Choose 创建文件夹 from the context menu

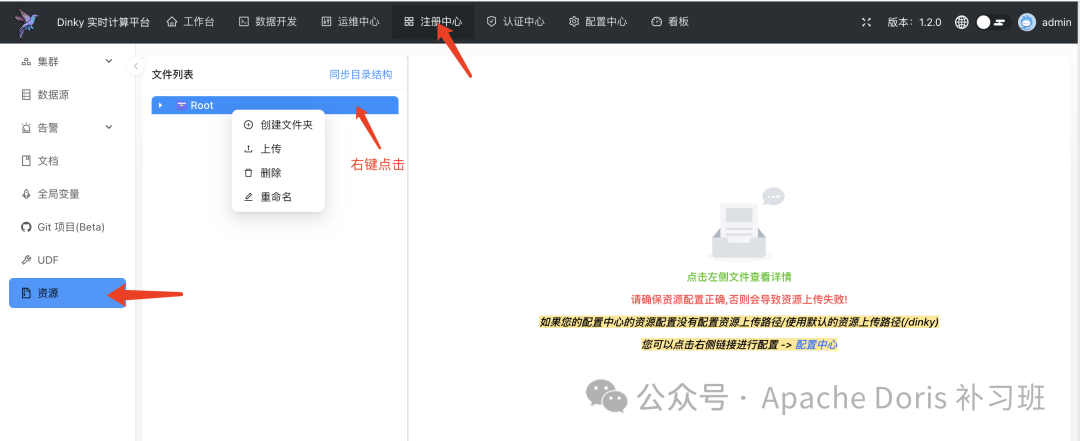278,125
